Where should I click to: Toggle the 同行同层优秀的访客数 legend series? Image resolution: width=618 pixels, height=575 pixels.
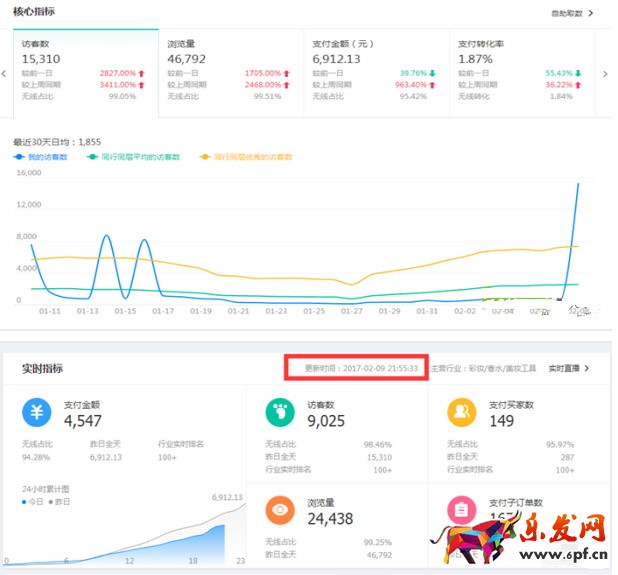pyautogui.click(x=245, y=157)
